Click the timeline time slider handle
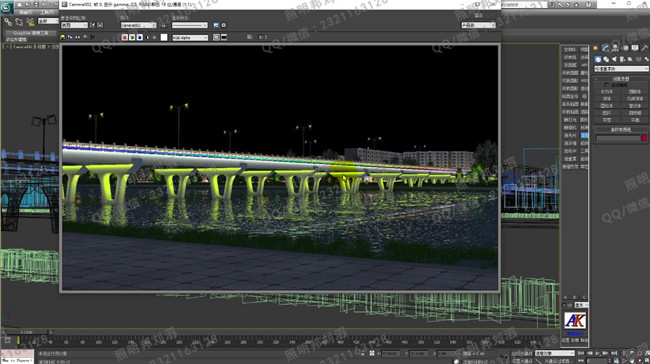 pos(27,332)
